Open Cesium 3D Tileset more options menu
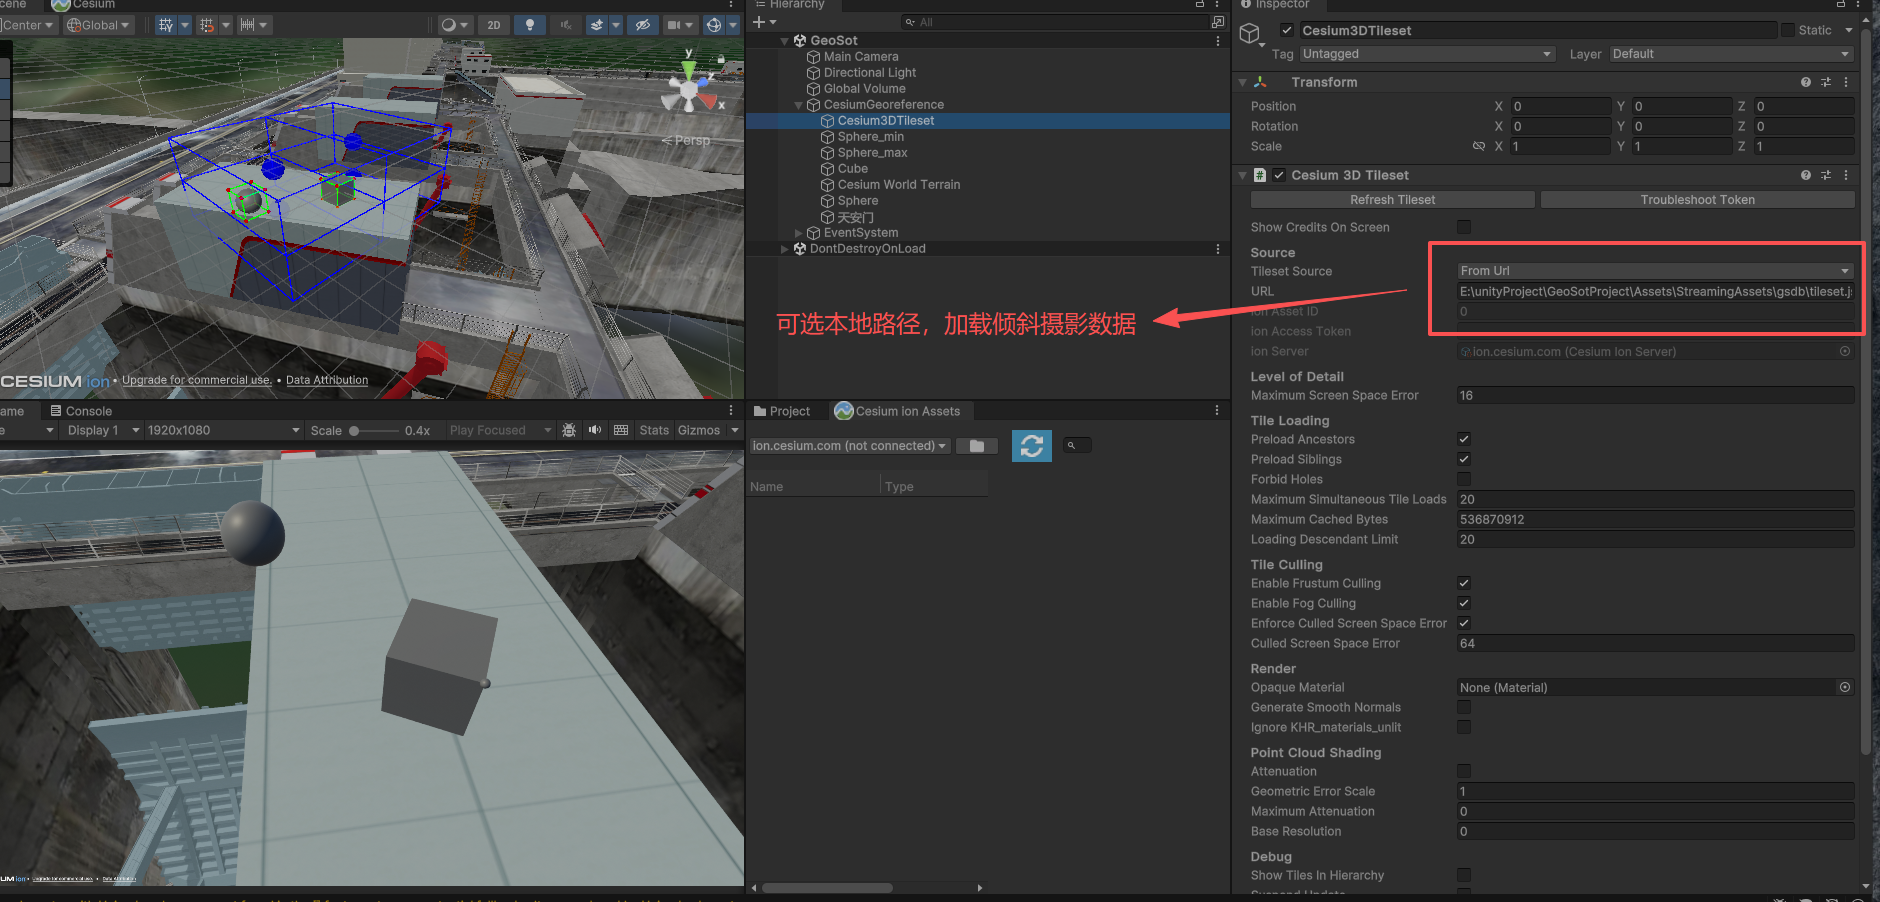Screen dimensions: 1880x902 point(1846,175)
